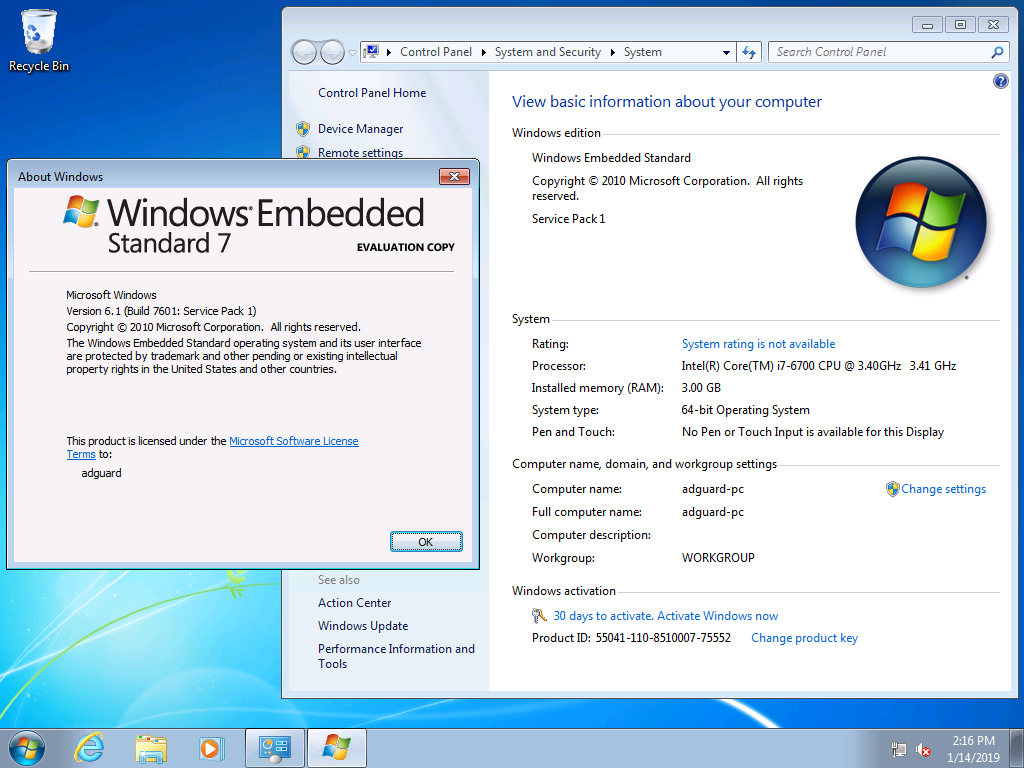Click the shield icon next to Change settings
The width and height of the screenshot is (1024, 768).
coord(892,489)
